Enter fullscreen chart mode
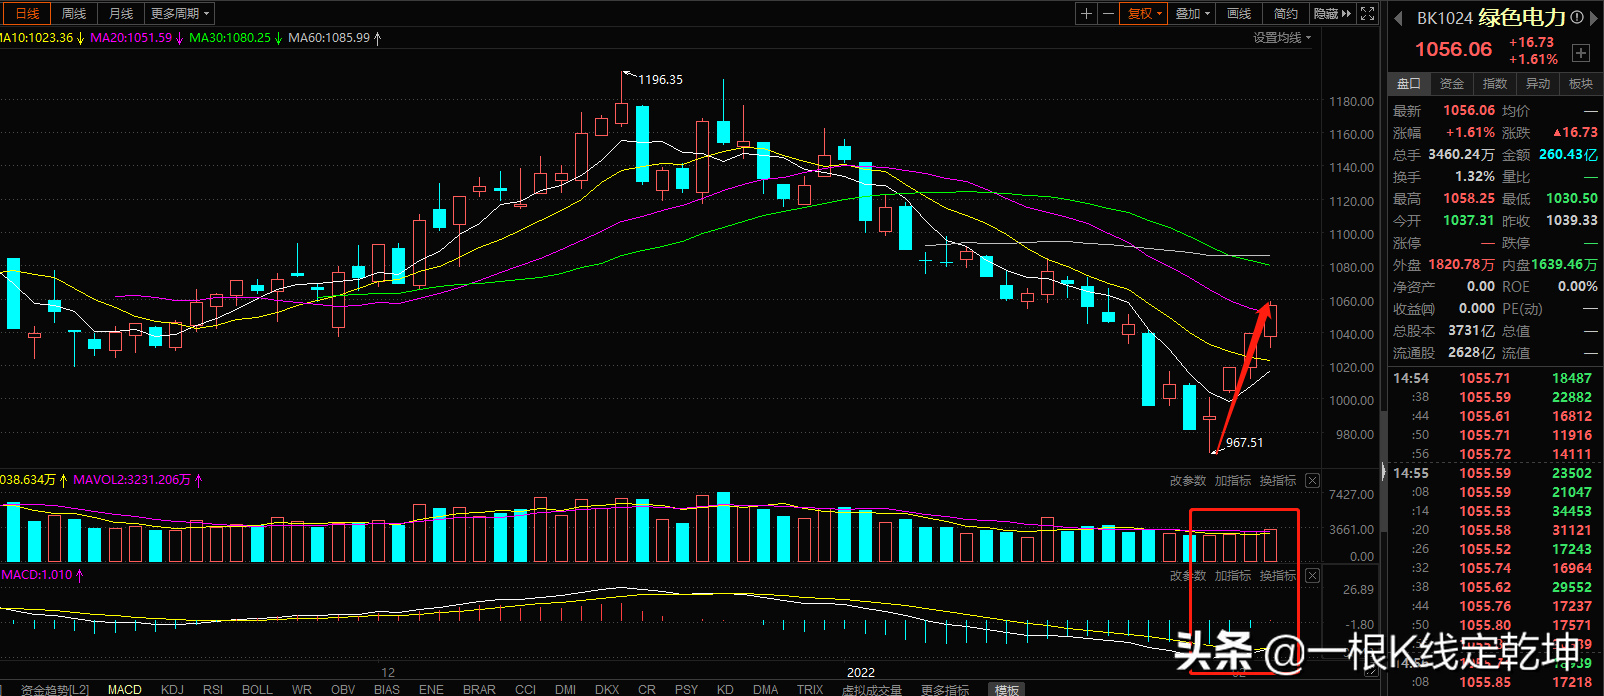 (1368, 13)
